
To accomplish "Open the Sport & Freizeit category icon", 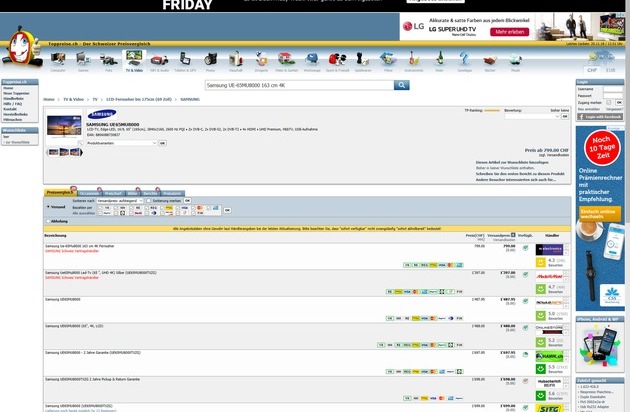I will (x=338, y=60).
